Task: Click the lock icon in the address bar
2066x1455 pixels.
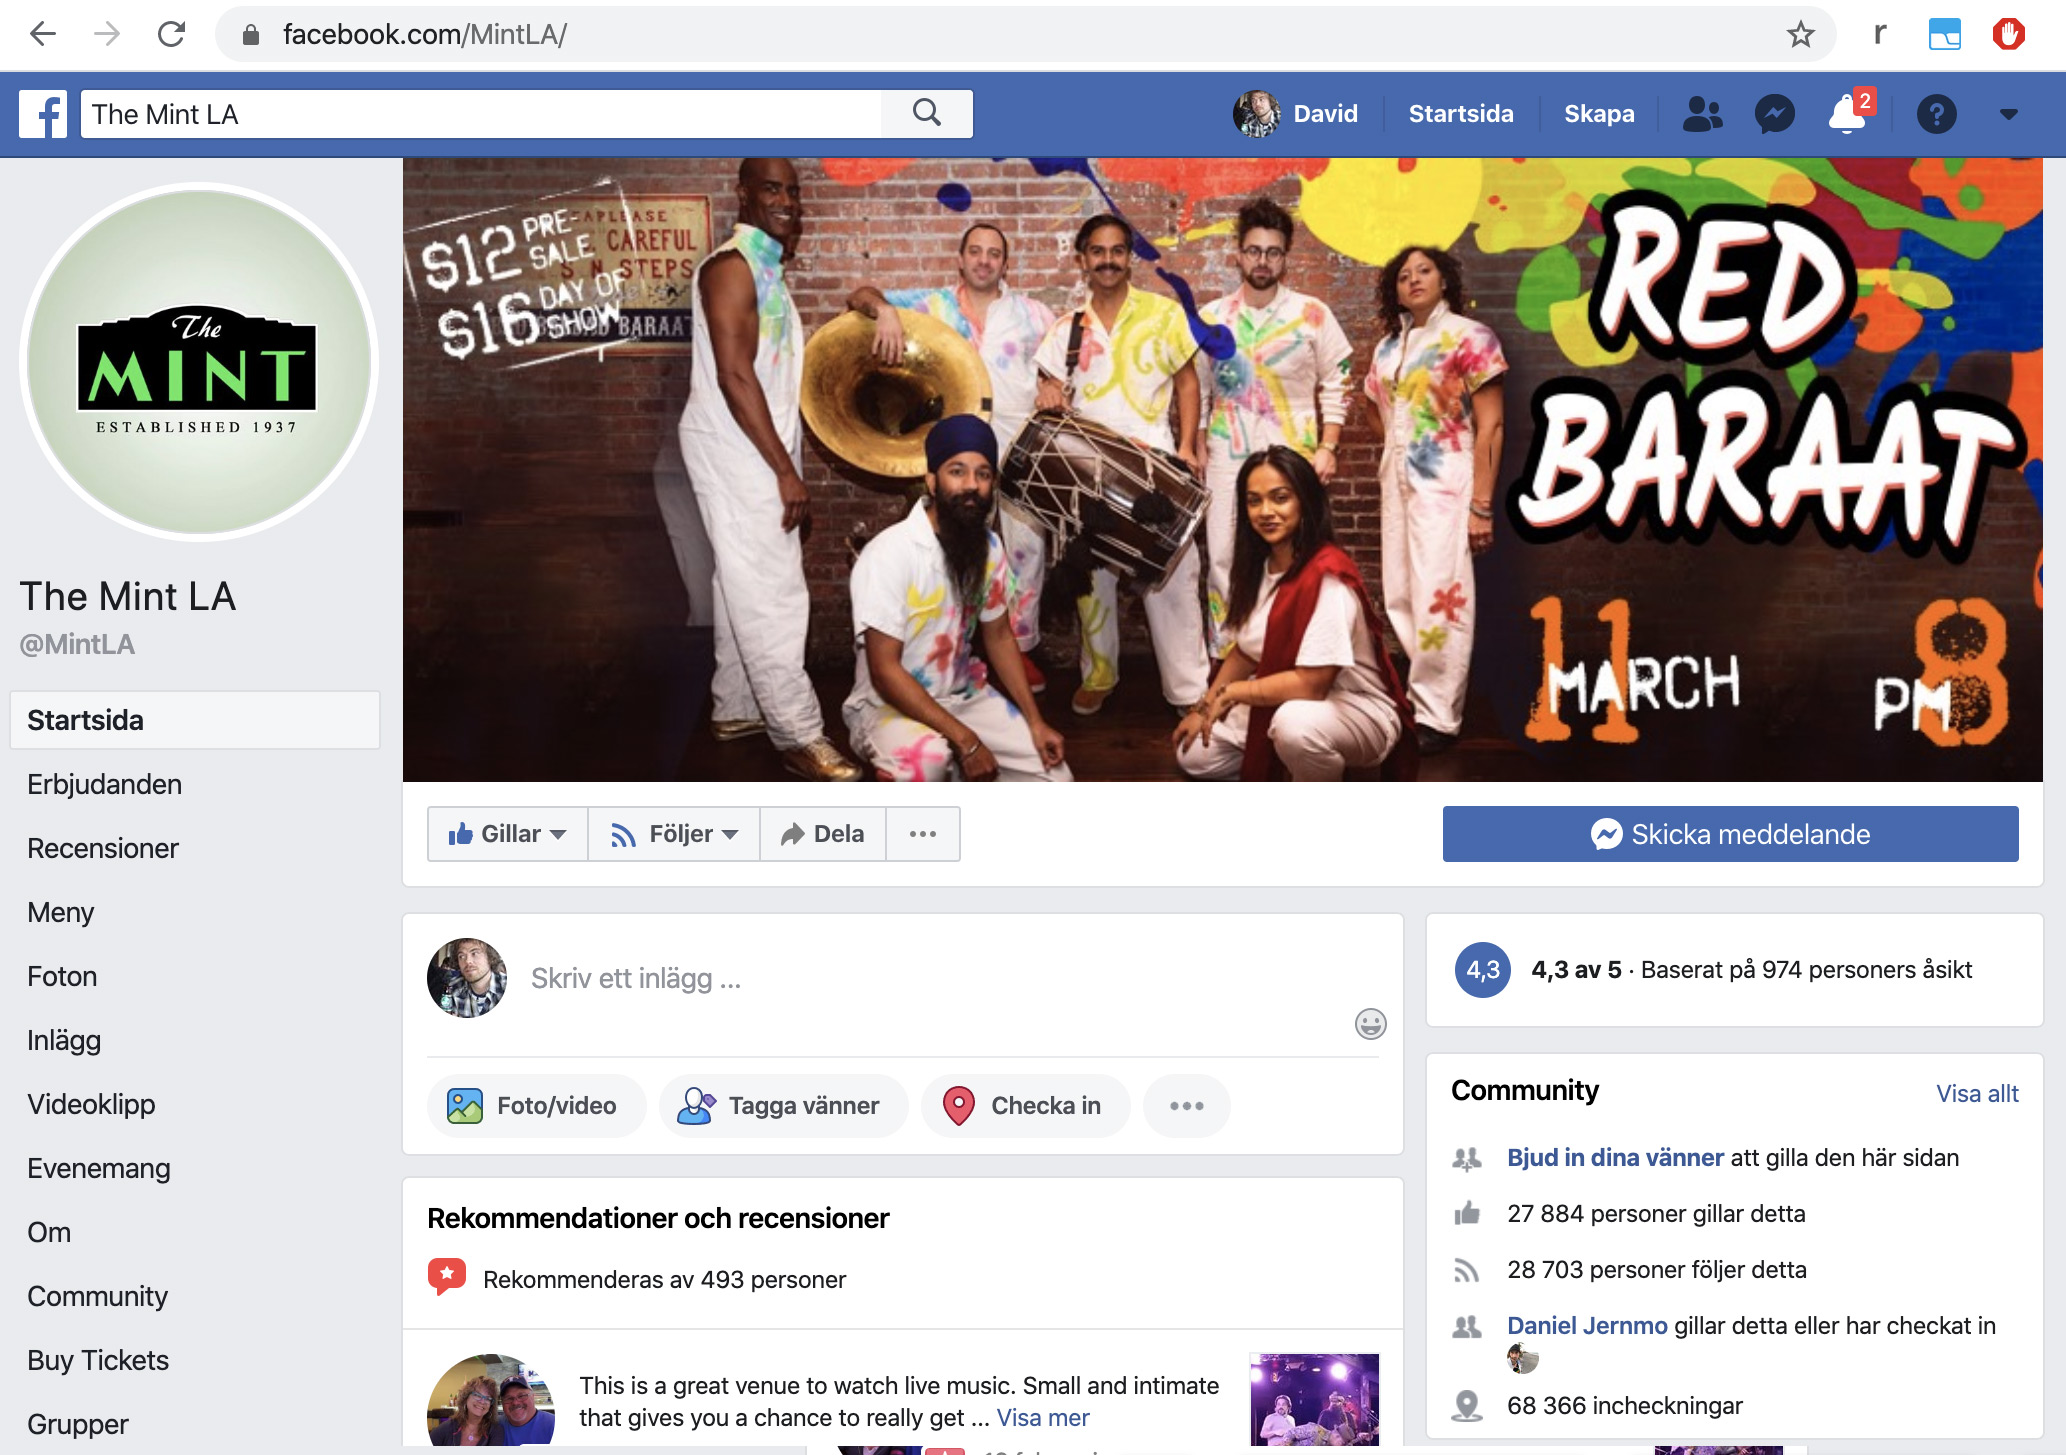Action: [251, 35]
